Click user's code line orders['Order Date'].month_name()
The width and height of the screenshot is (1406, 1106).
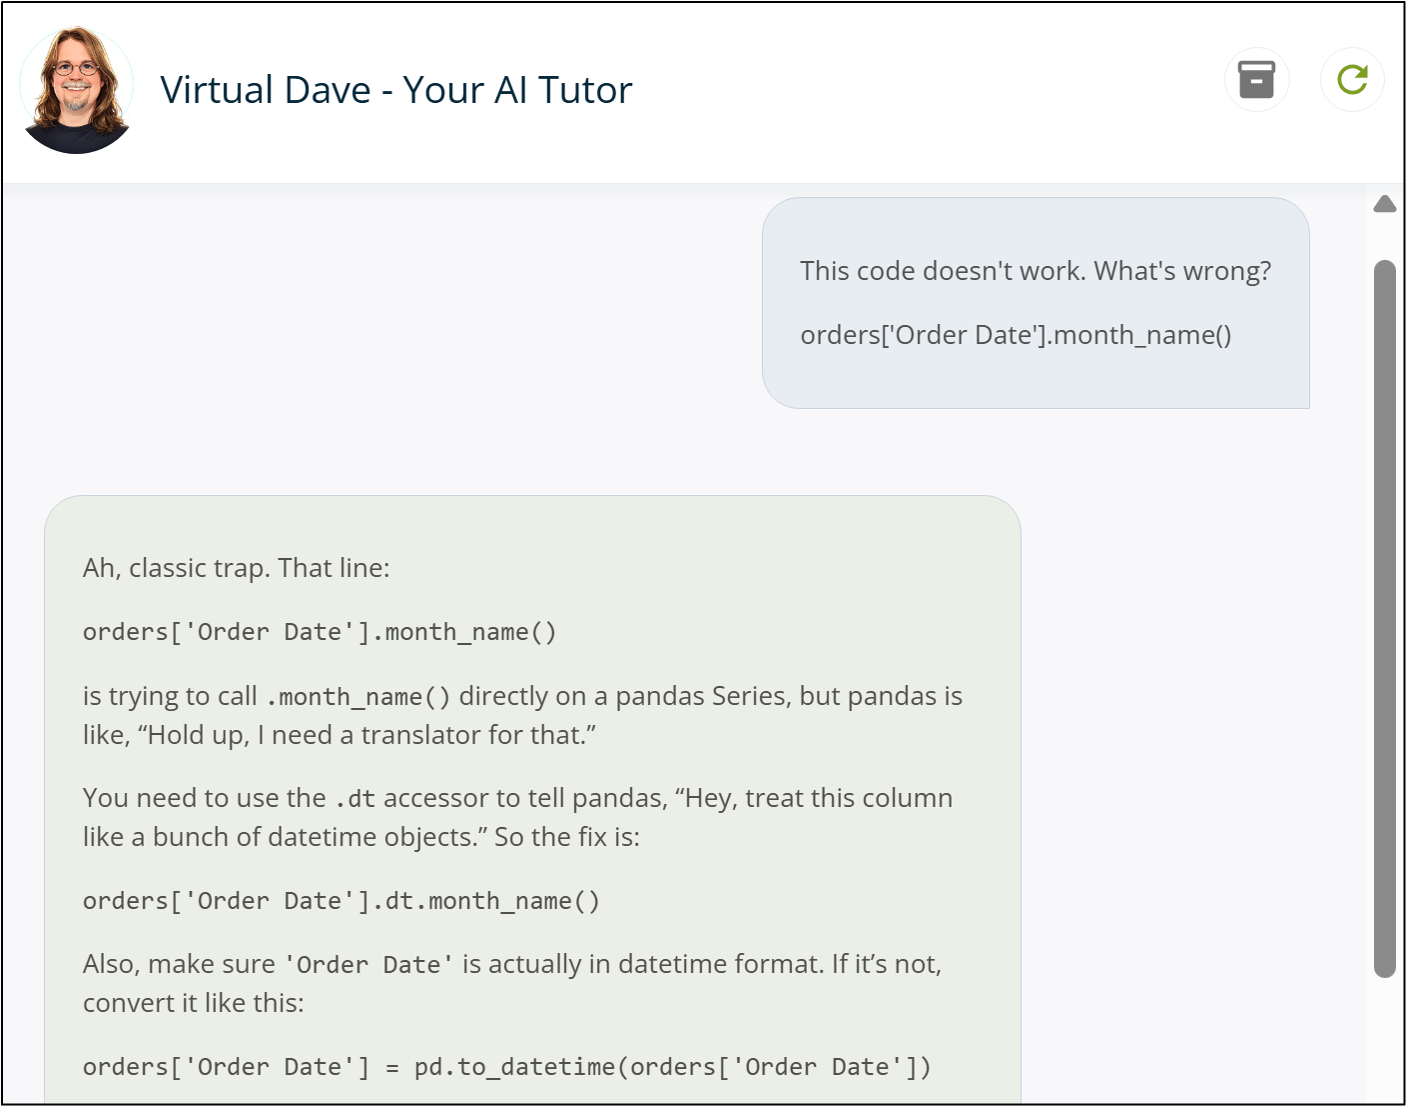(x=1016, y=335)
